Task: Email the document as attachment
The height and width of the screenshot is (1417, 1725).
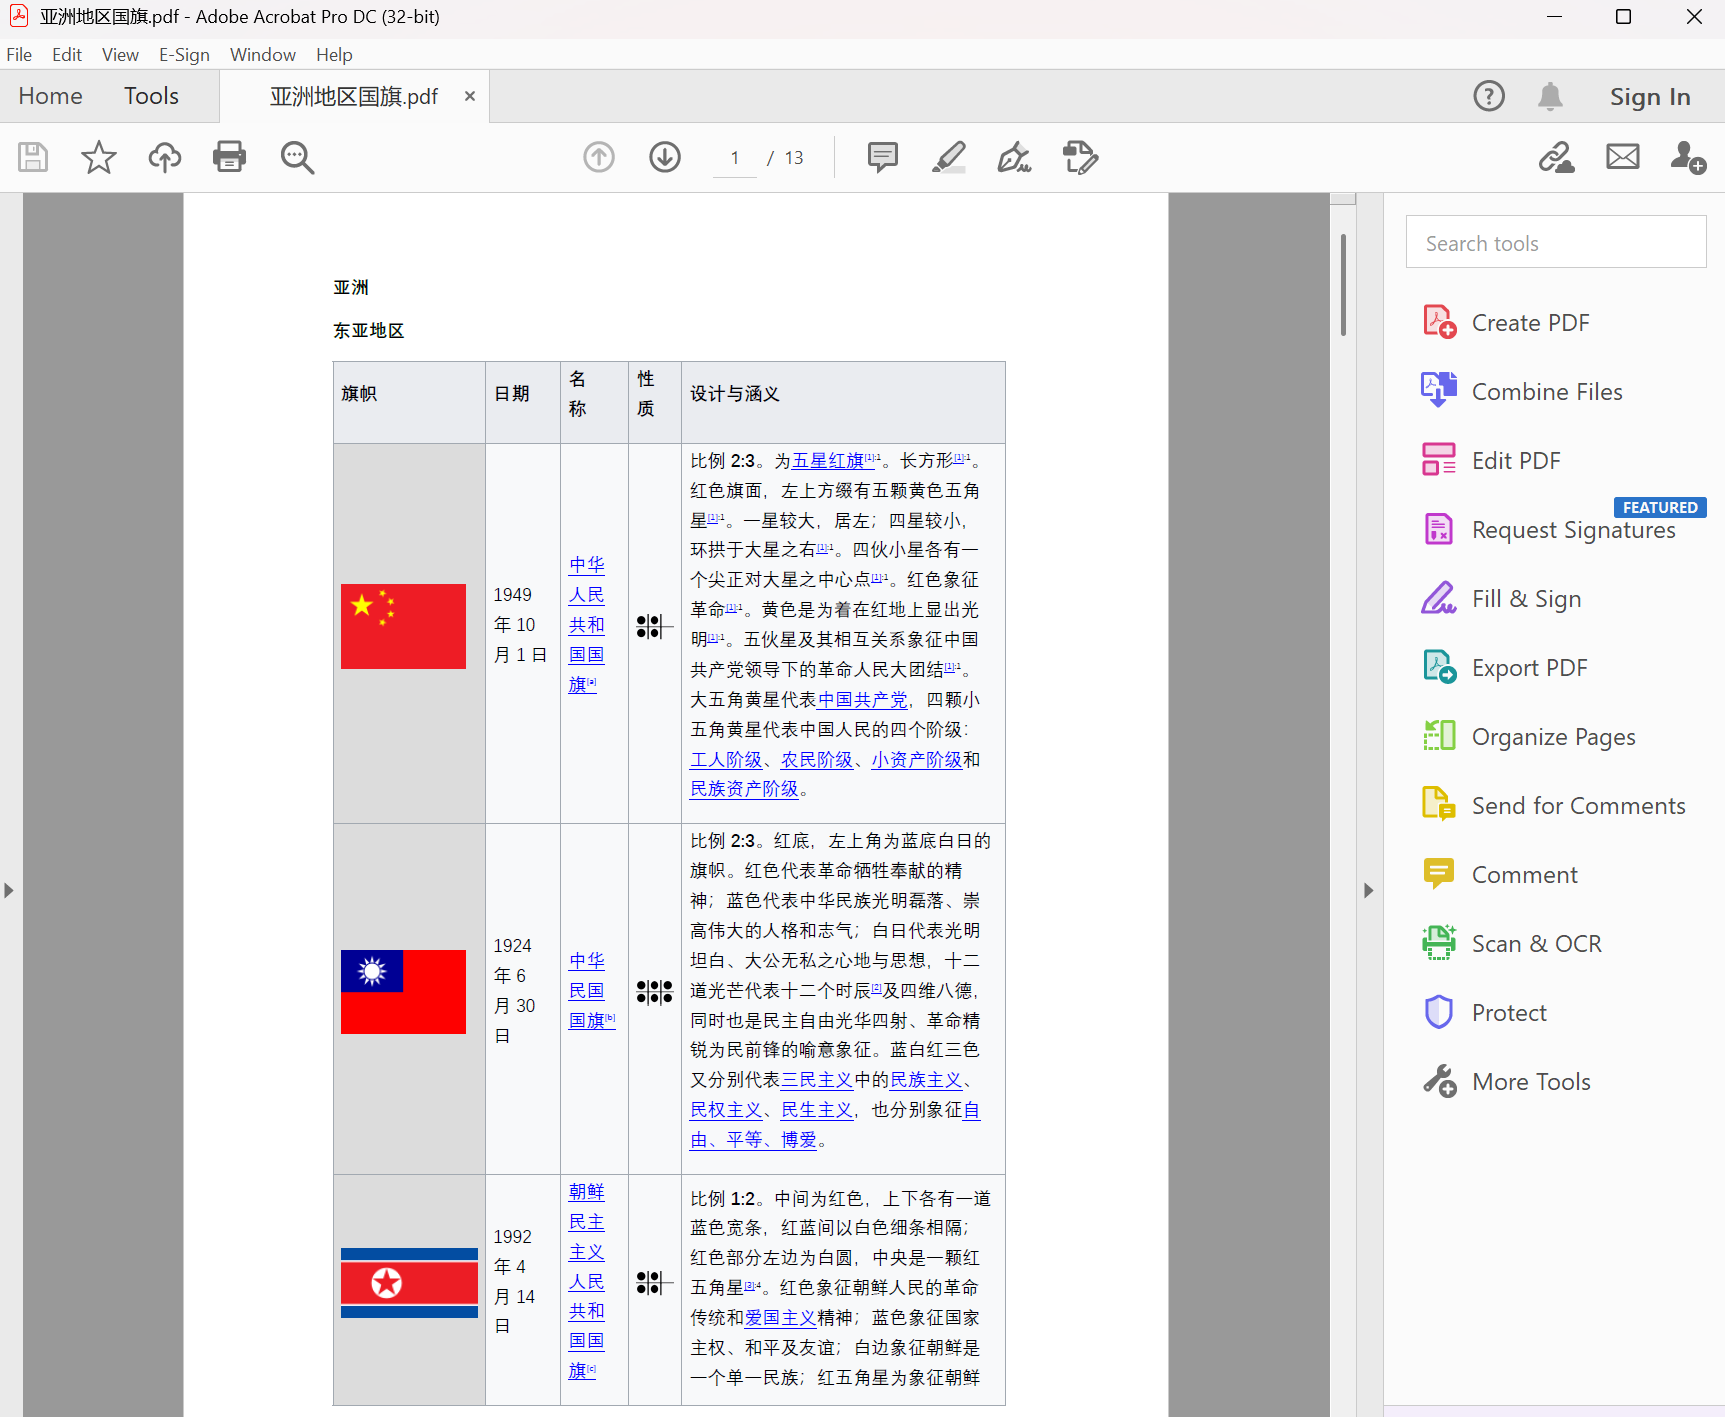Action: click(1621, 157)
